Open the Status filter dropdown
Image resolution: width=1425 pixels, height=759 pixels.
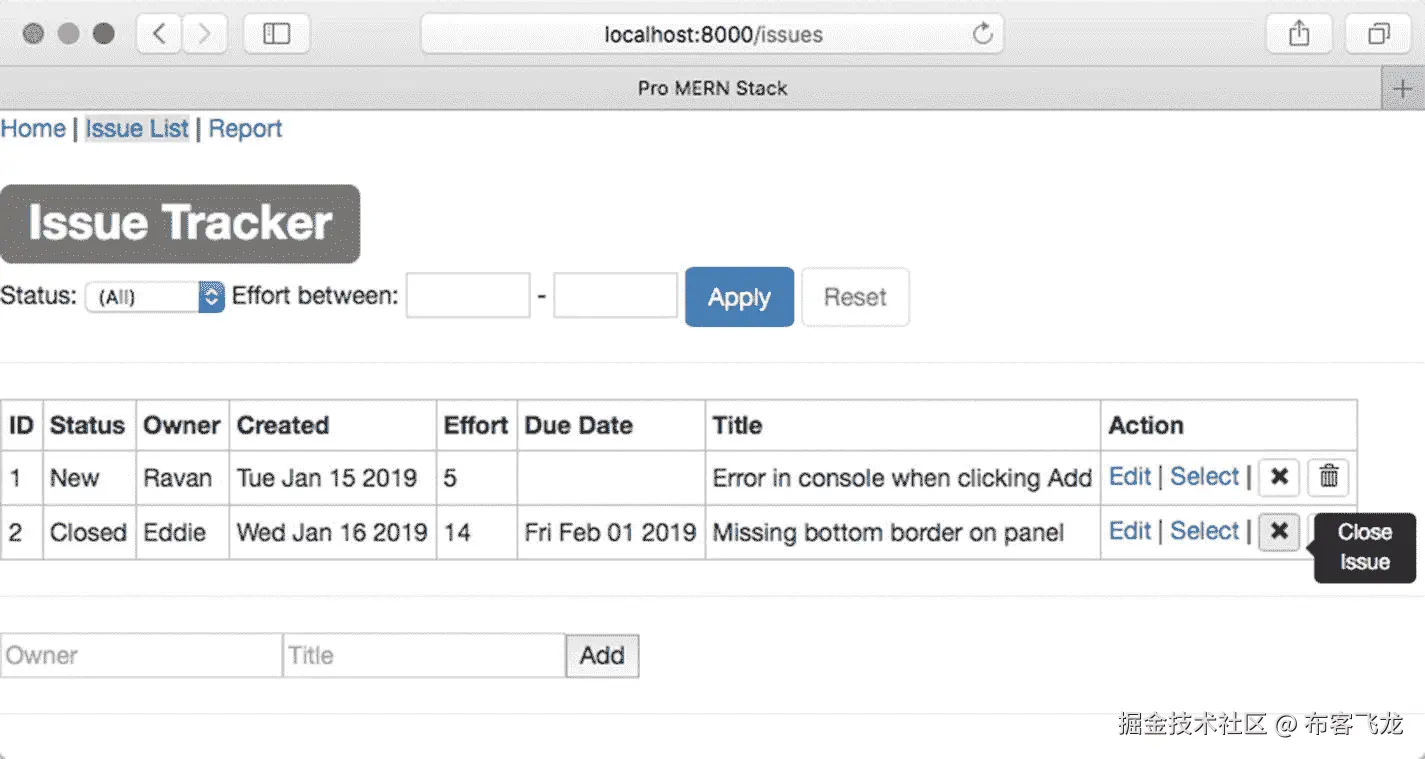154,297
